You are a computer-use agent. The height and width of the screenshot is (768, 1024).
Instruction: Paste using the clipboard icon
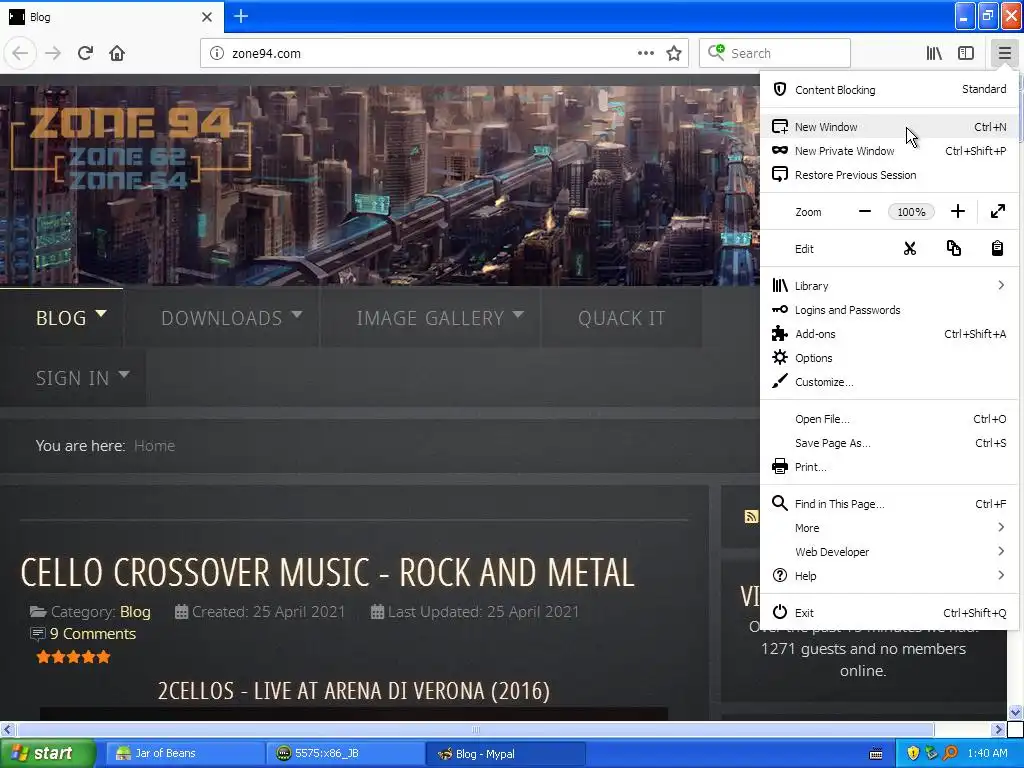(997, 248)
